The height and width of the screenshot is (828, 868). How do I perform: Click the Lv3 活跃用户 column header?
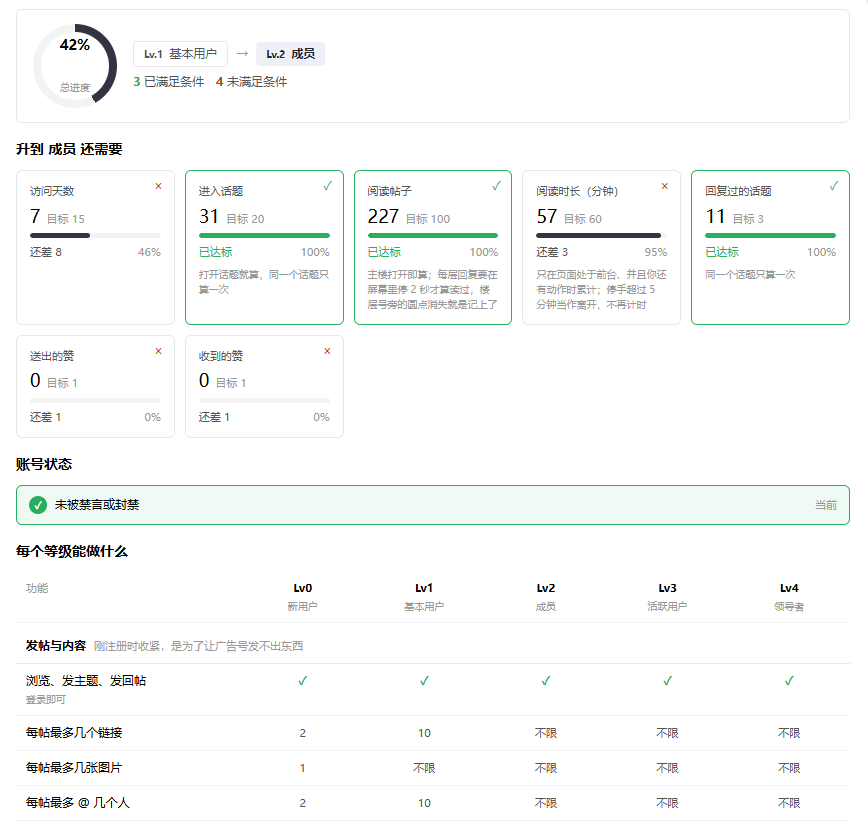click(x=668, y=597)
